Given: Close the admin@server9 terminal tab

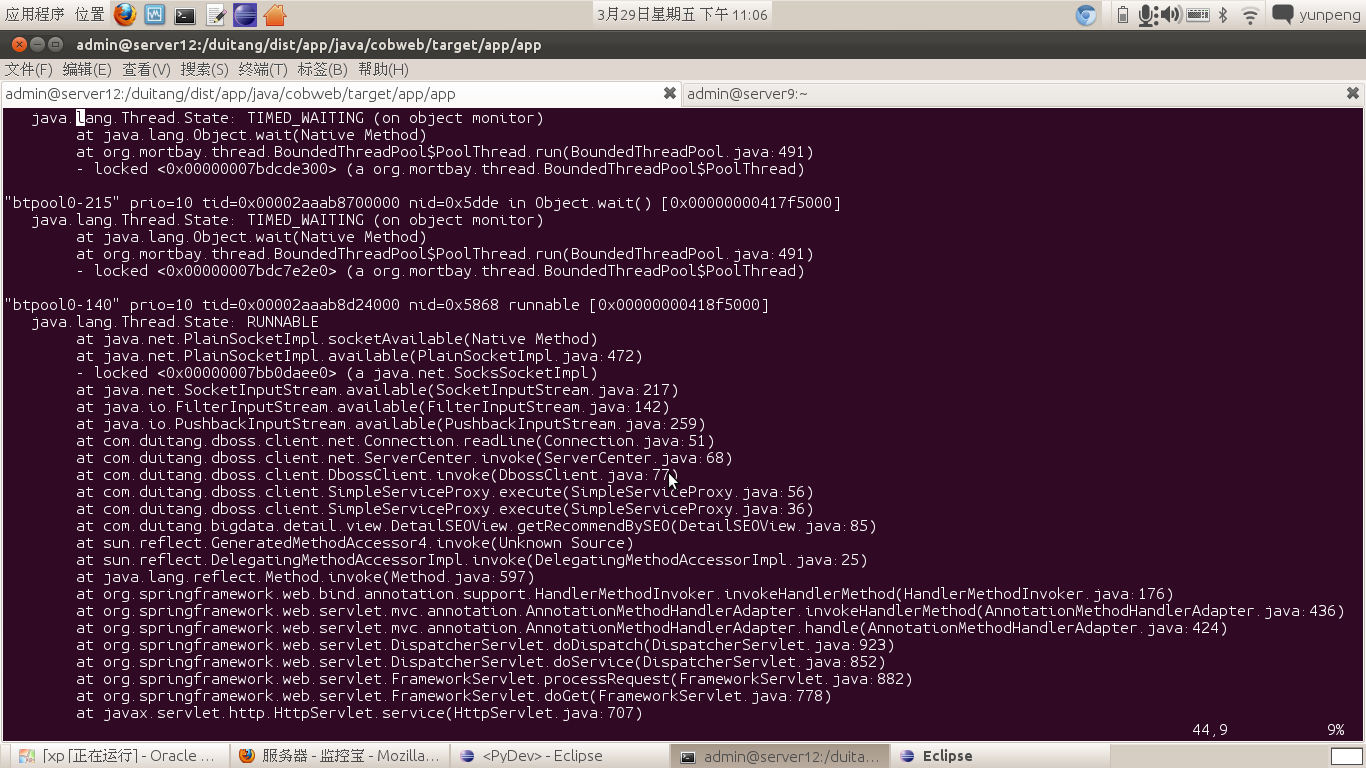Looking at the screenshot, I should [1353, 93].
